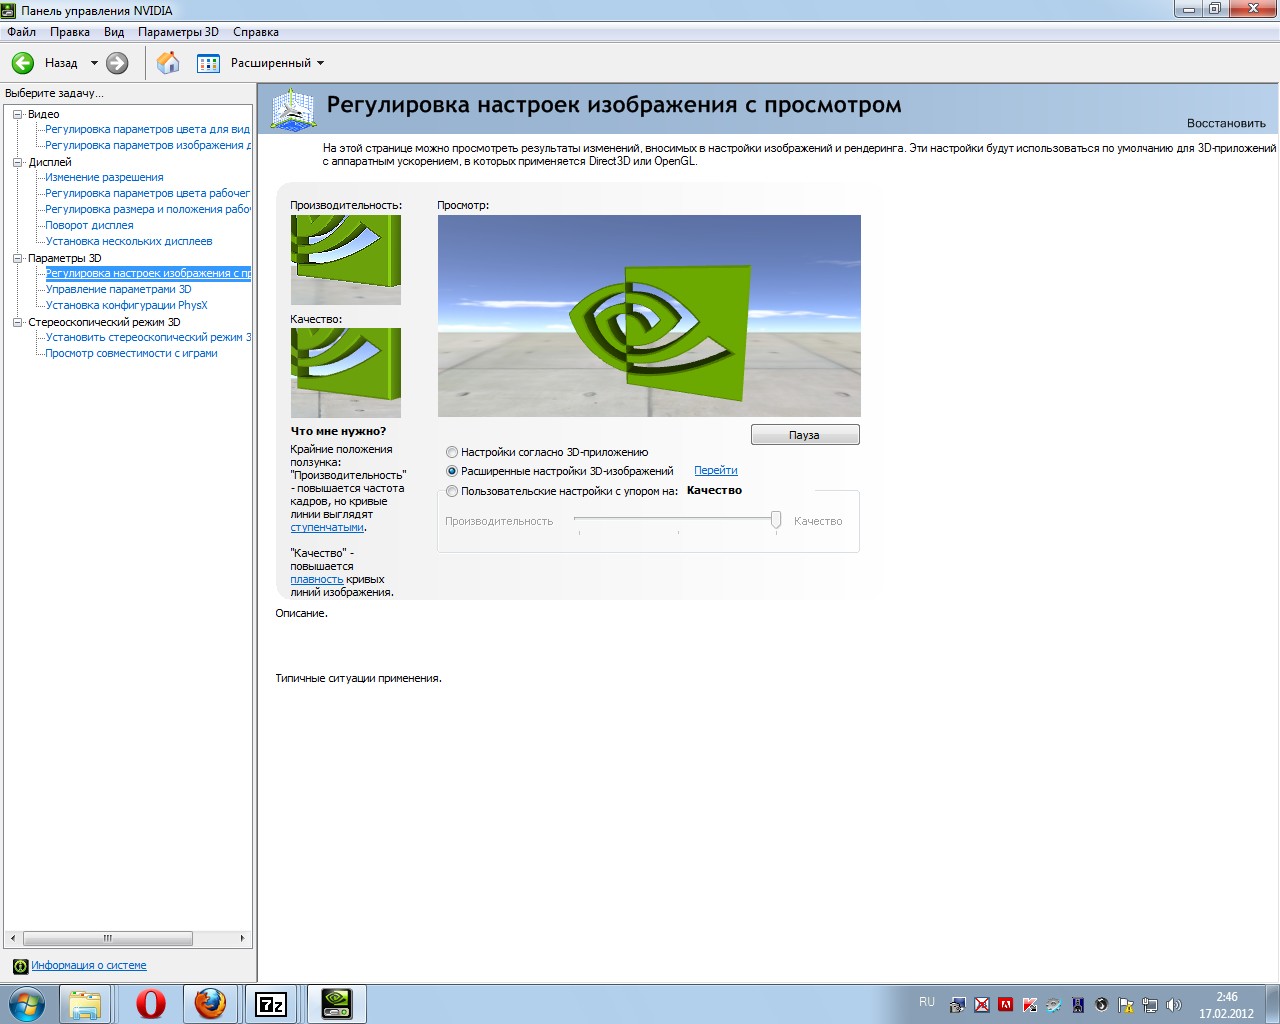Open Firefox from the taskbar
The image size is (1280, 1024).
(210, 1003)
